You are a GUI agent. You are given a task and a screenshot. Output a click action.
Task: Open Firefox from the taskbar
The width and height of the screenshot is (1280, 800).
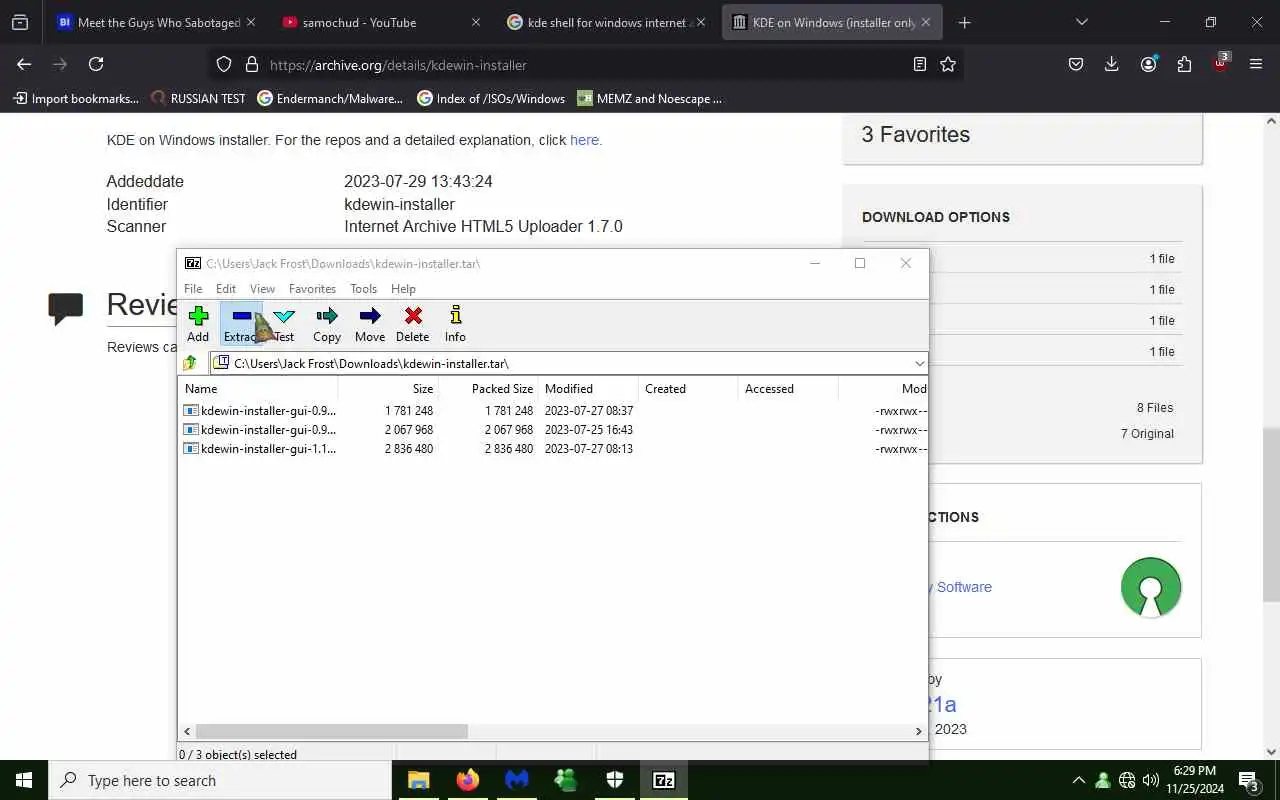tap(467, 780)
